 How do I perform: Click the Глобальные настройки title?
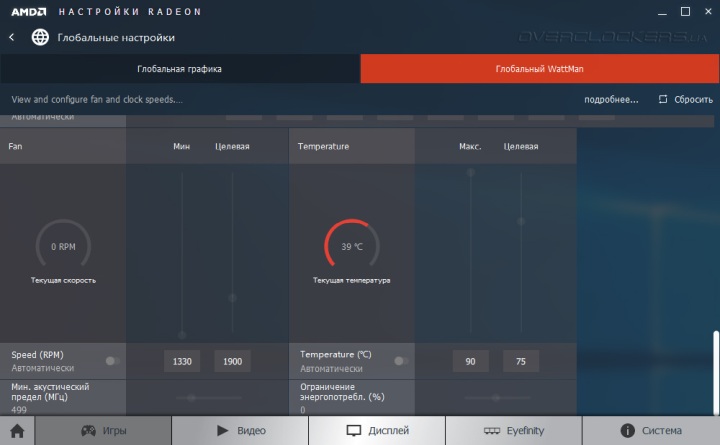116,38
